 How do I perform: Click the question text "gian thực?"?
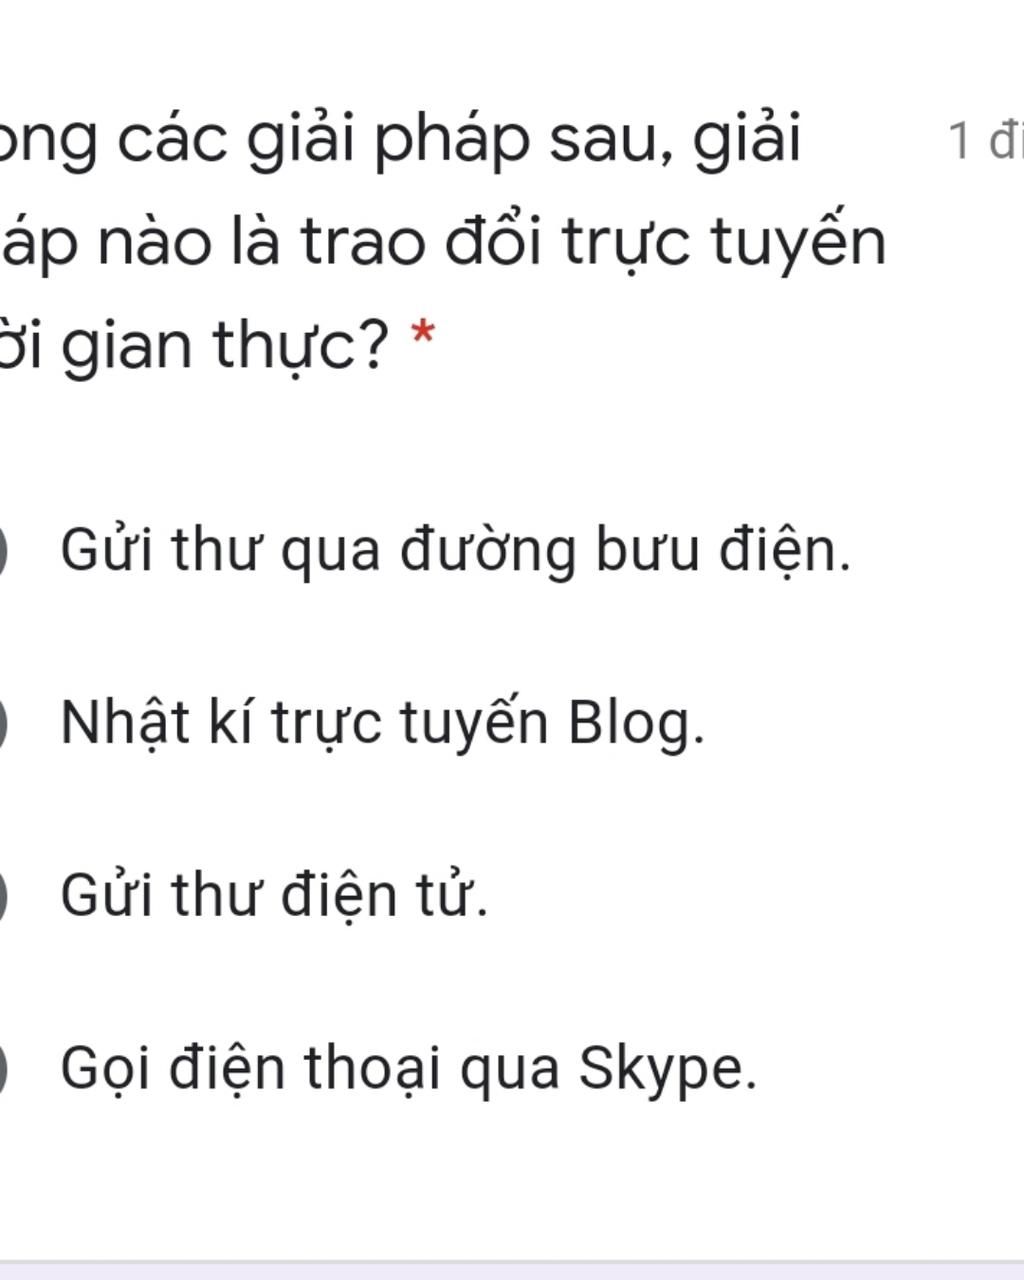coord(200,345)
